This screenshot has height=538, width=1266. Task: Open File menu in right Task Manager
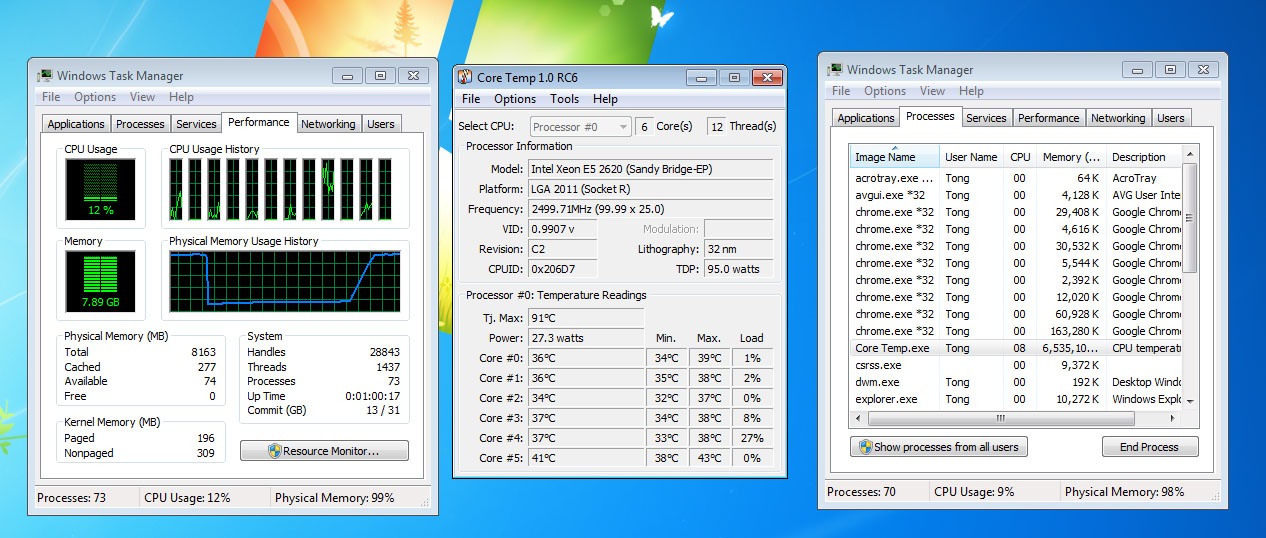click(x=841, y=91)
